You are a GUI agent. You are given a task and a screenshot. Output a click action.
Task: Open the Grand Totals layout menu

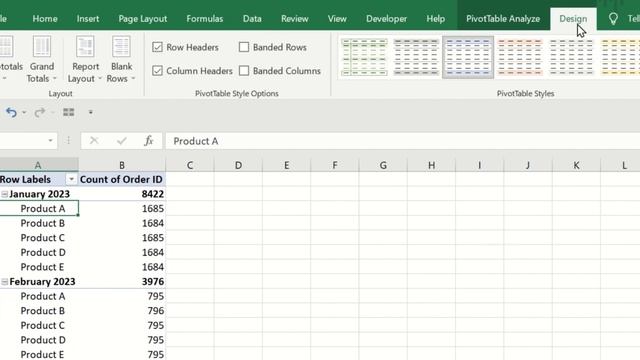[42, 59]
